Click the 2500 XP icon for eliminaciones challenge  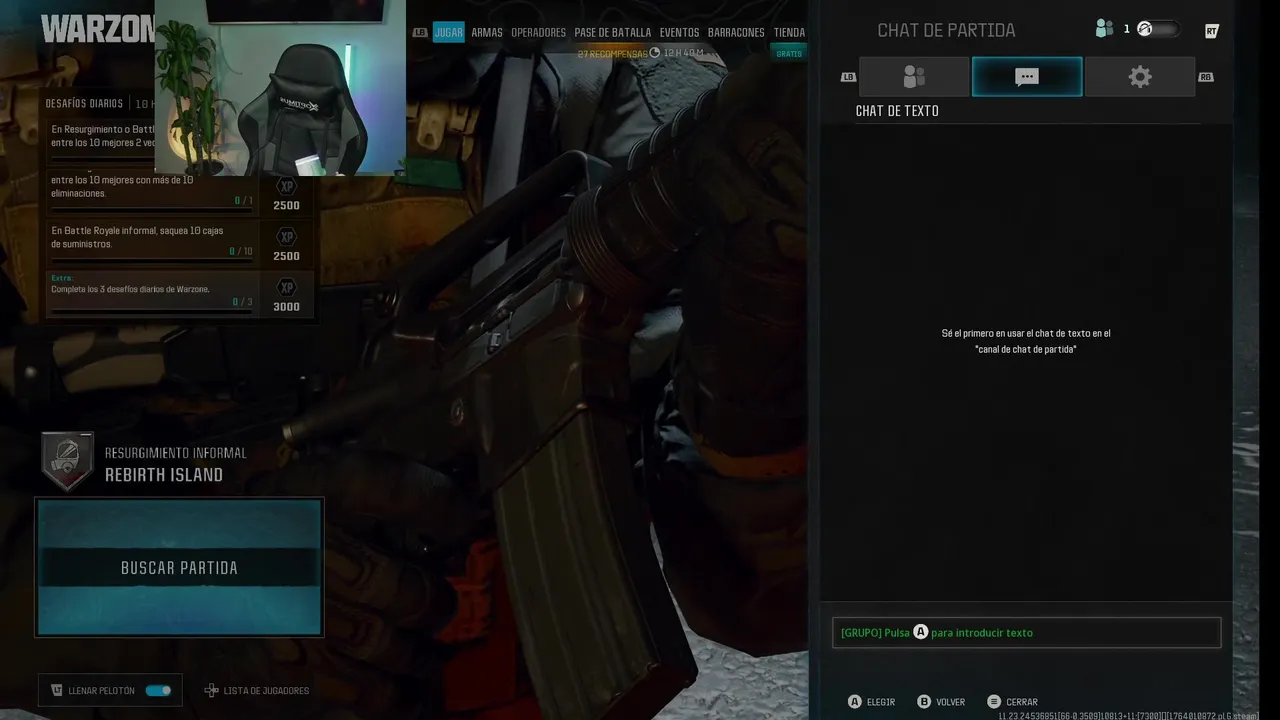click(286, 186)
